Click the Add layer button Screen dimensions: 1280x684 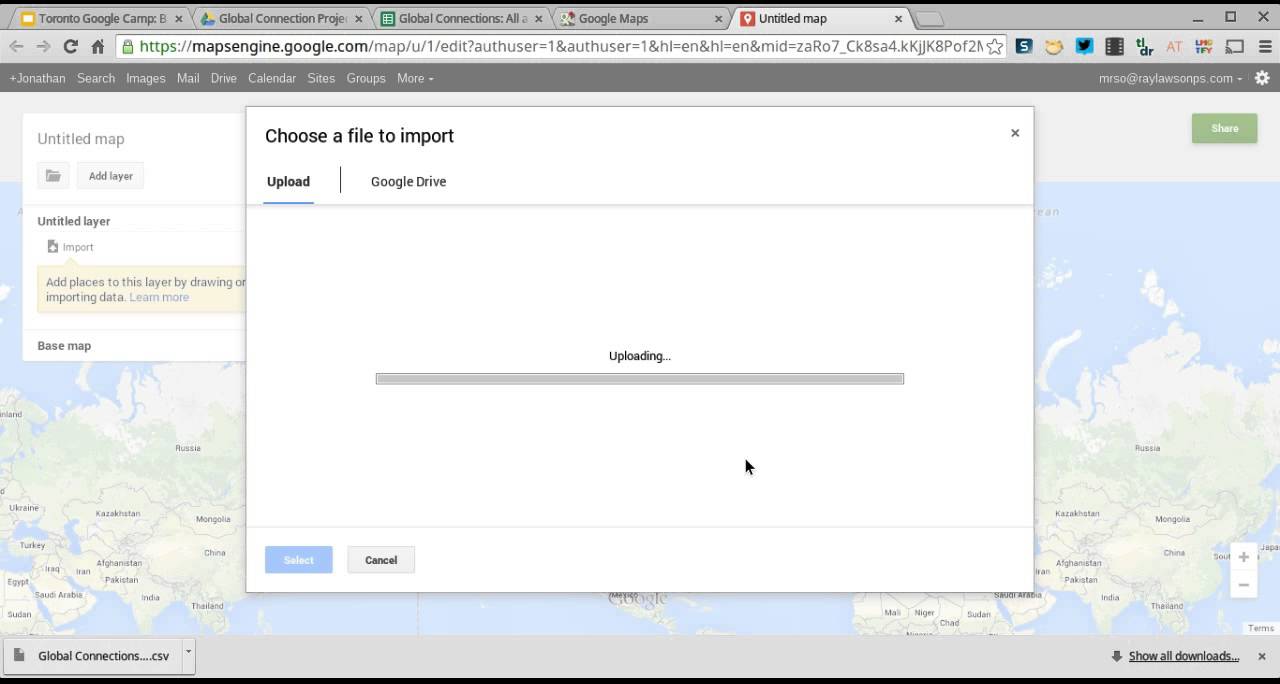coord(111,176)
